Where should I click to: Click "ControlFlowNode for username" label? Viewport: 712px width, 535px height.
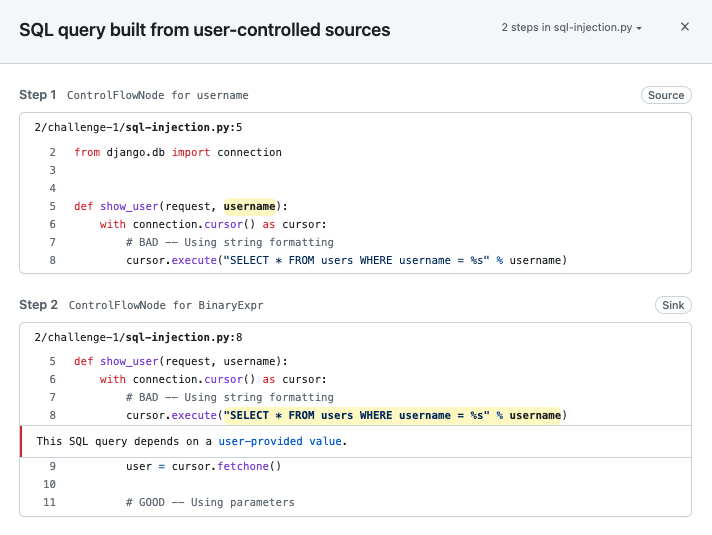157,96
